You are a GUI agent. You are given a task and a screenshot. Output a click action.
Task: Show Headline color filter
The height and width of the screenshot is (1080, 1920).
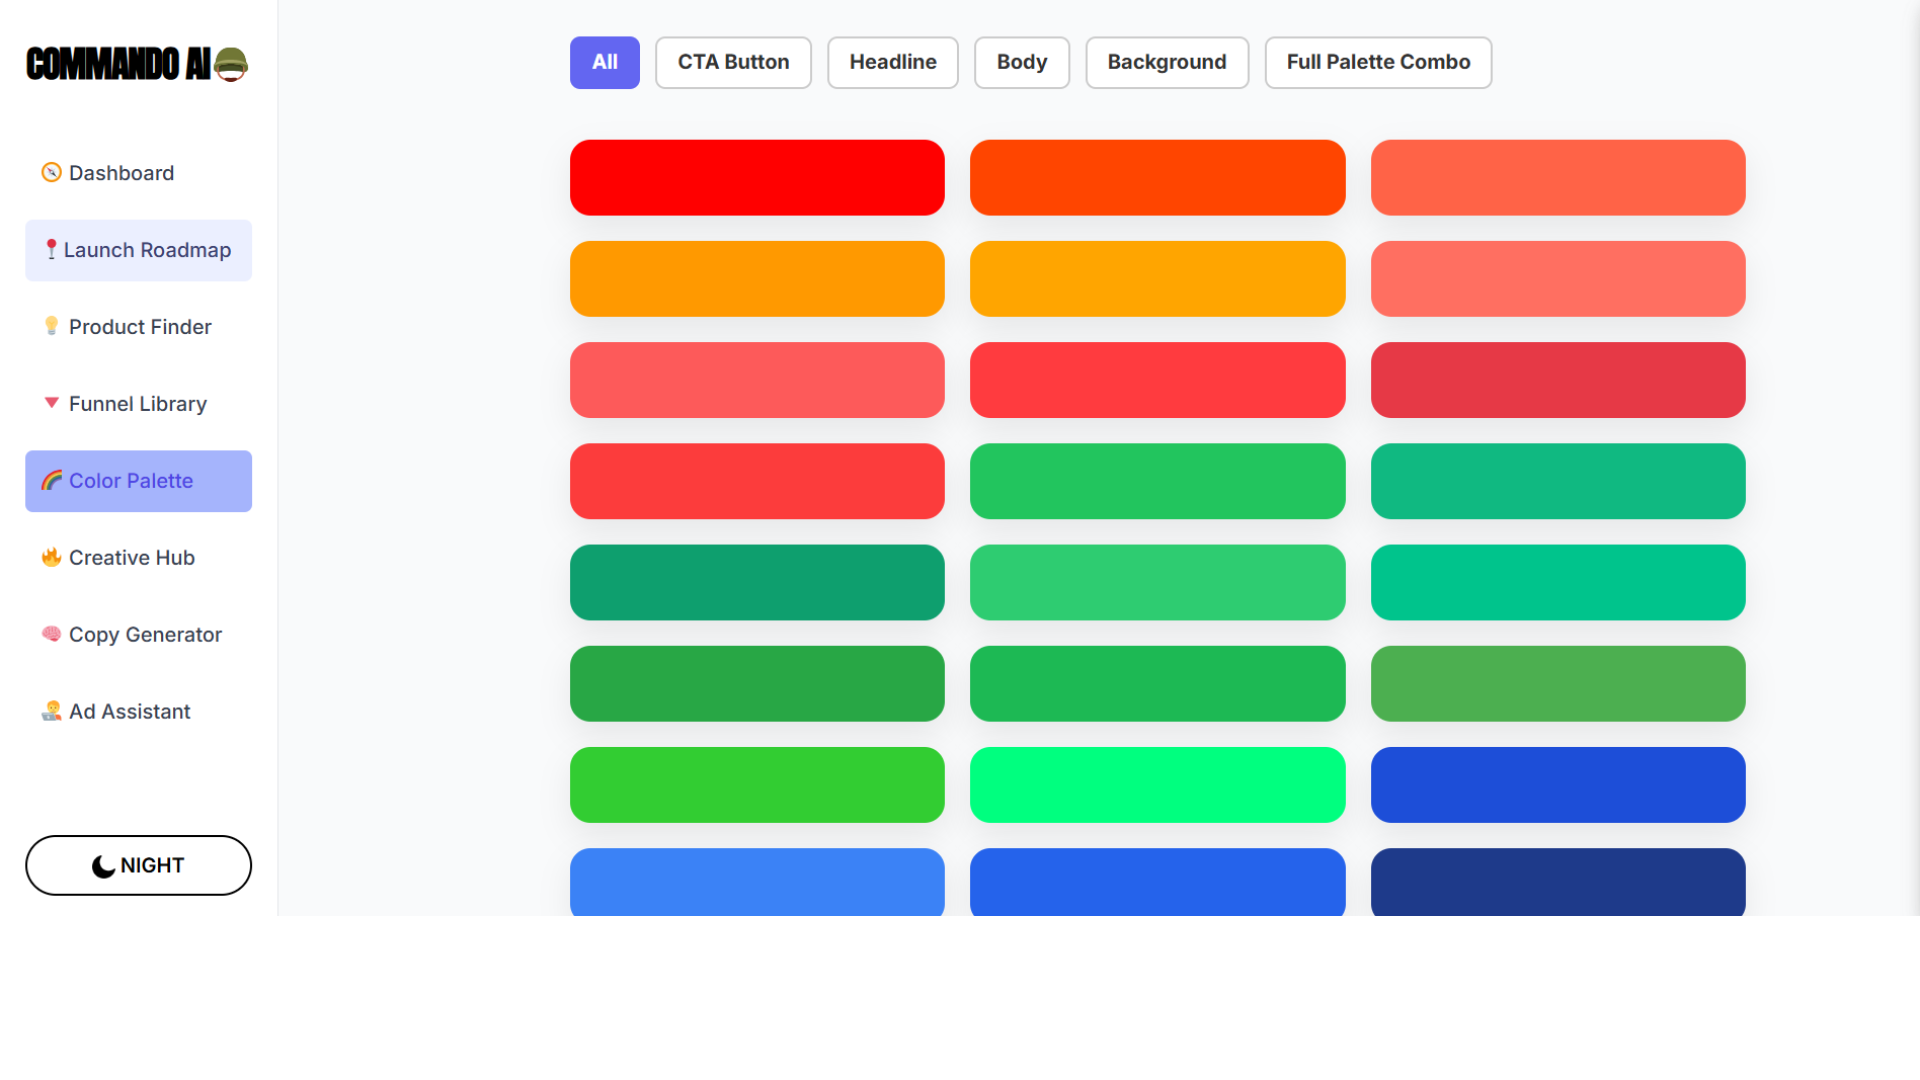[x=892, y=62]
